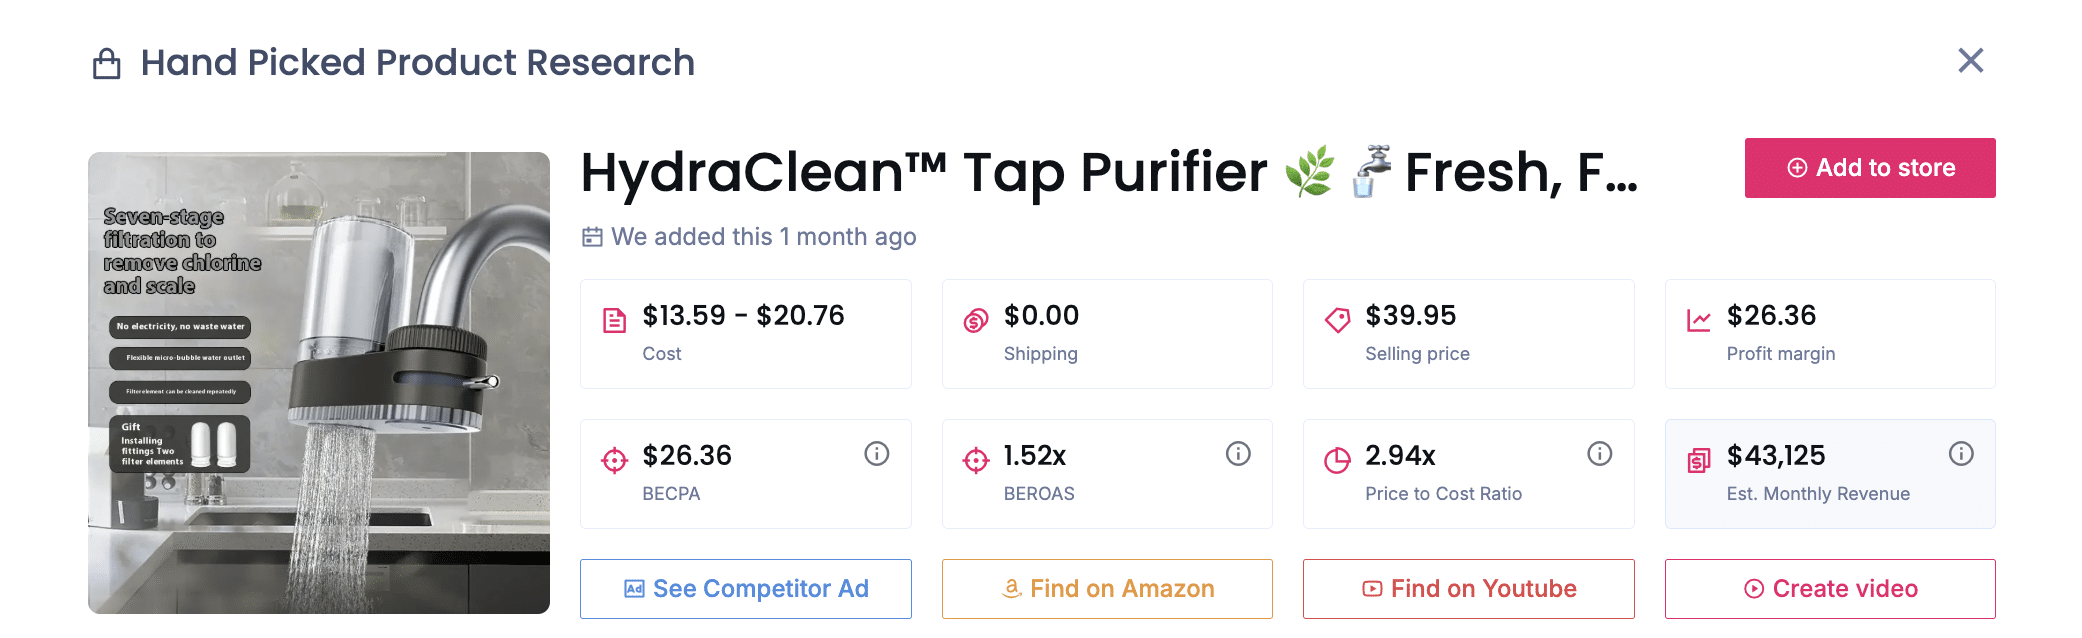Click the revenue icon on Est. Monthly Revenue
Image resolution: width=2082 pixels, height=638 pixels.
tap(1697, 457)
